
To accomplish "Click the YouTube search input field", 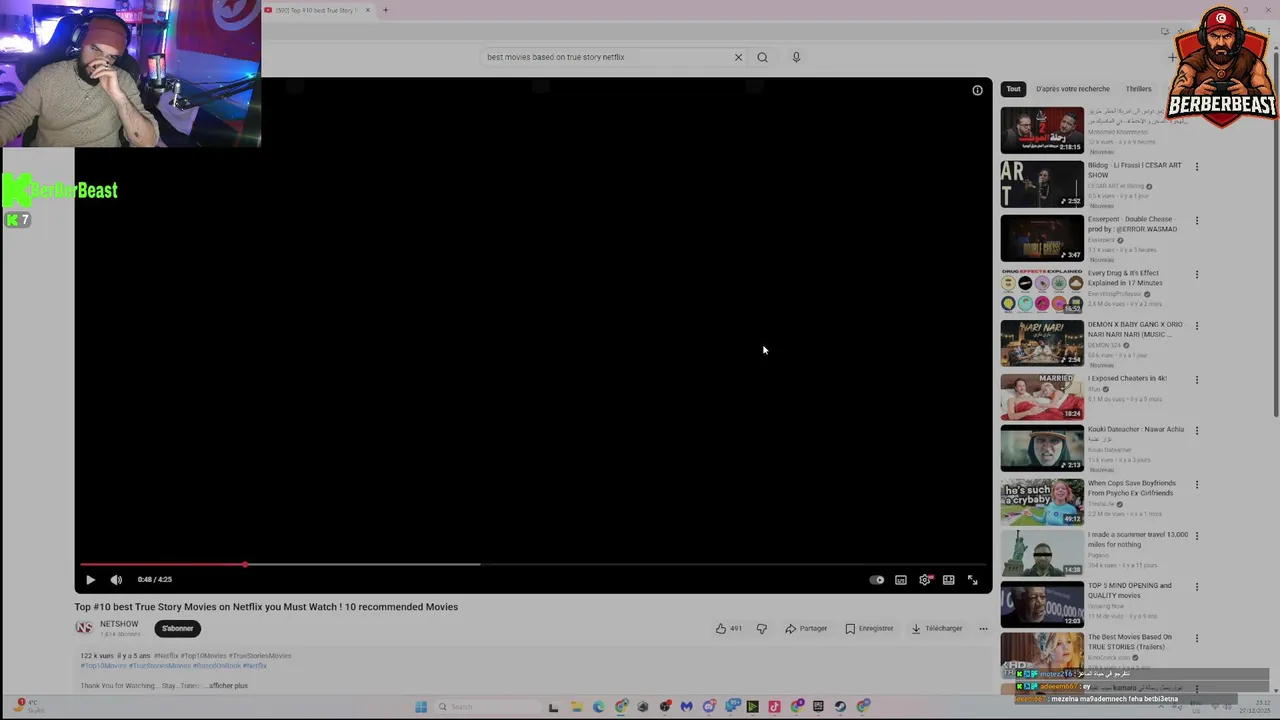I will tap(606, 57).
